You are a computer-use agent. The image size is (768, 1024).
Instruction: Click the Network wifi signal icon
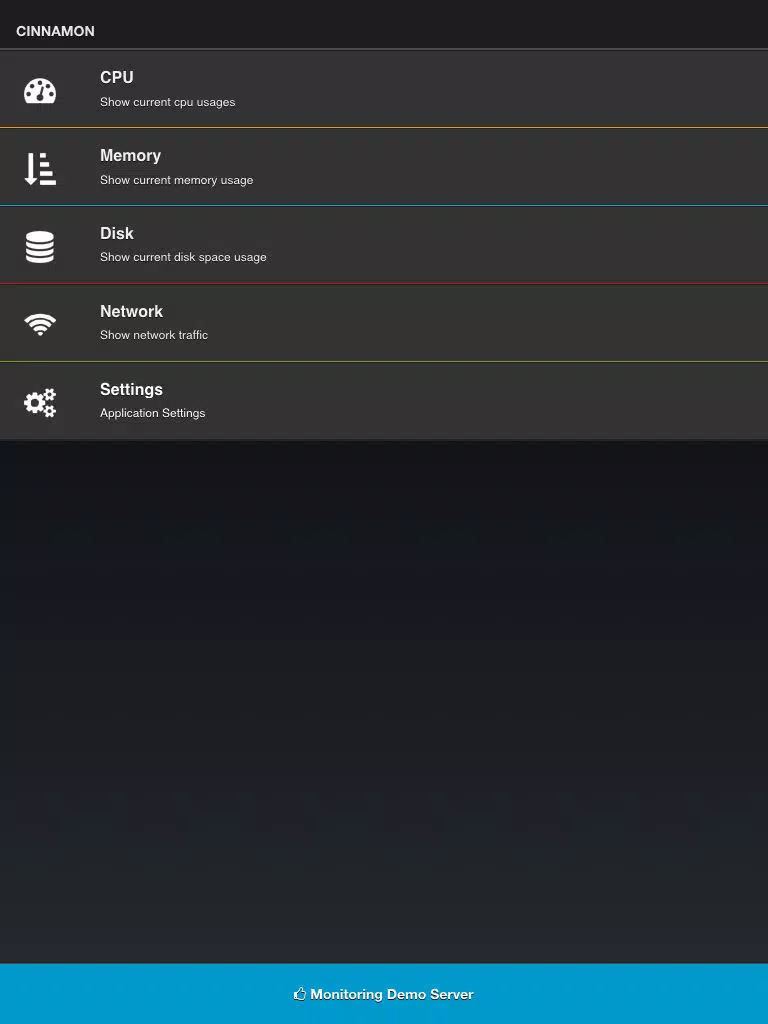(x=40, y=324)
